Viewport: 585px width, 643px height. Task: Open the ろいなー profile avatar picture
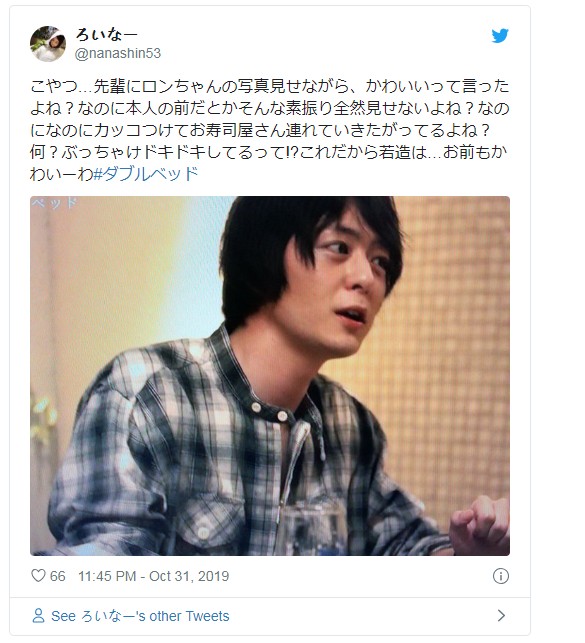pos(48,43)
